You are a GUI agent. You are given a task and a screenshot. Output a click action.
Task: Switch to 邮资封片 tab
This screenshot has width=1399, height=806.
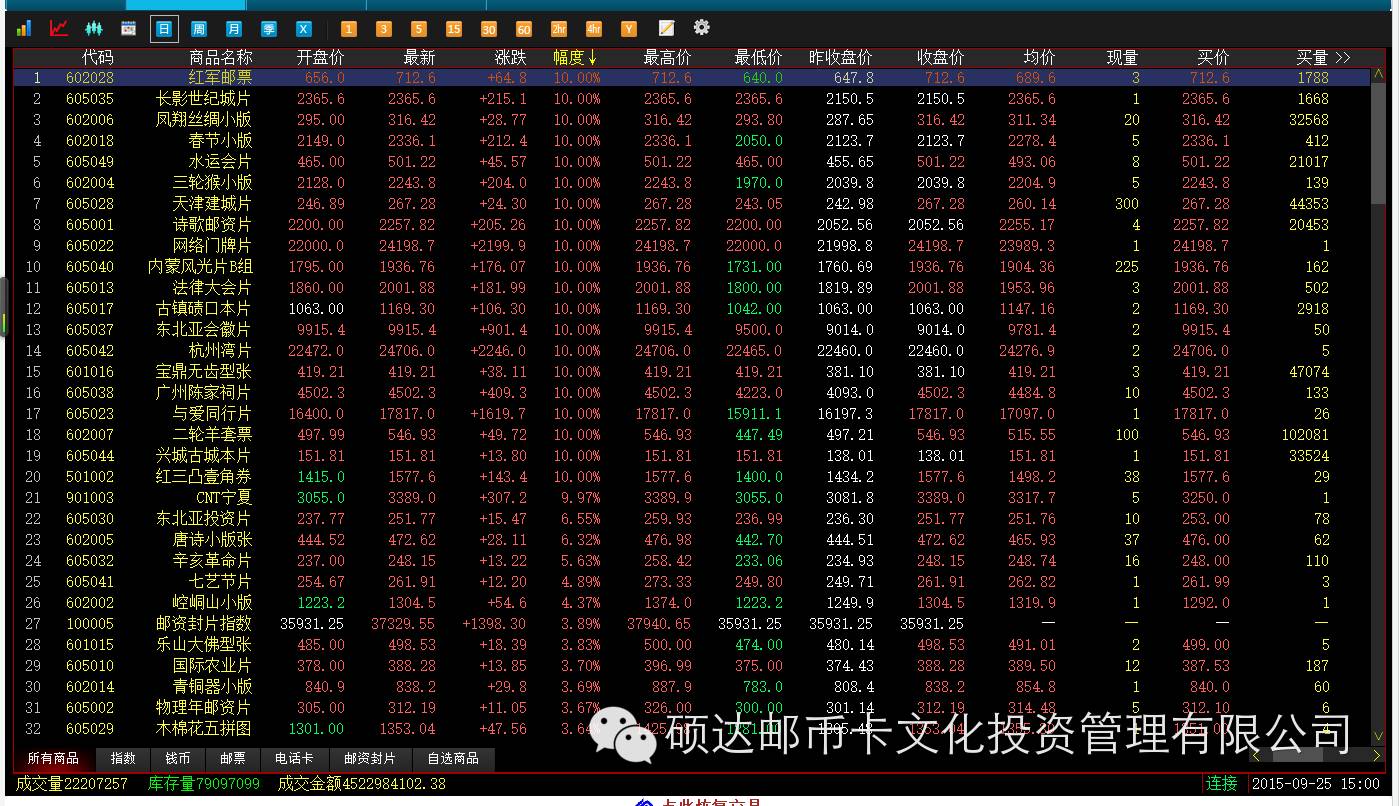click(370, 759)
